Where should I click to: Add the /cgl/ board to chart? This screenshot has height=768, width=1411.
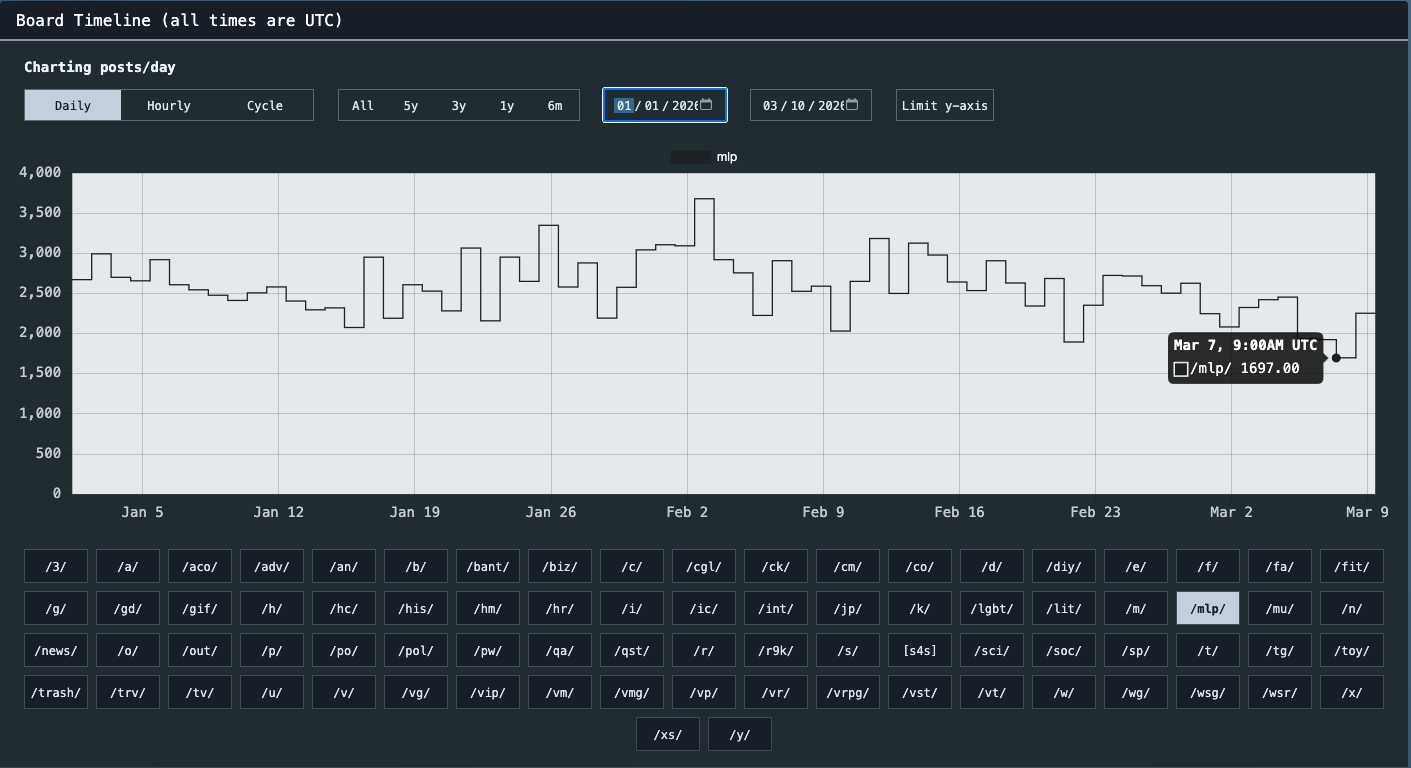704,566
